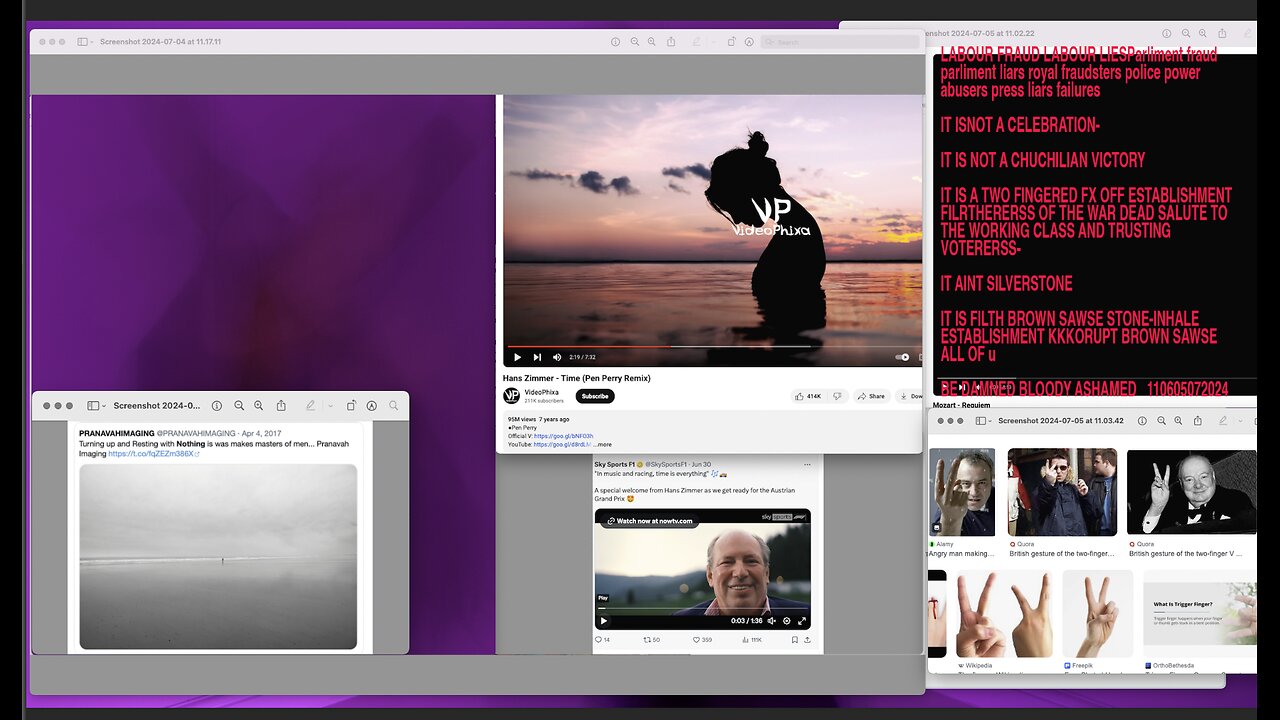This screenshot has width=1280, height=720.
Task: Click search field in Screenshot 11.17.11 window
Action: (x=839, y=42)
